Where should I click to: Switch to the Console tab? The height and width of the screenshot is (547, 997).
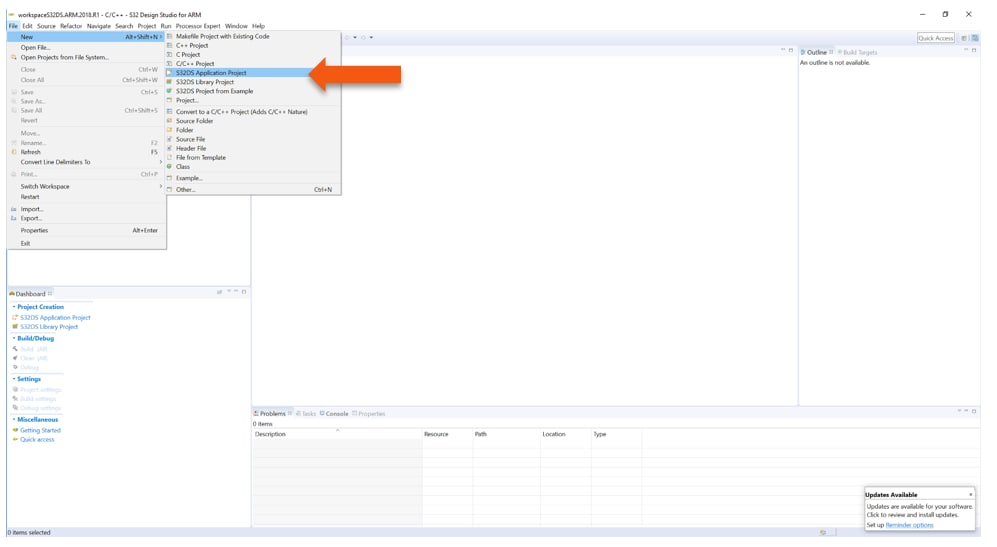point(336,414)
